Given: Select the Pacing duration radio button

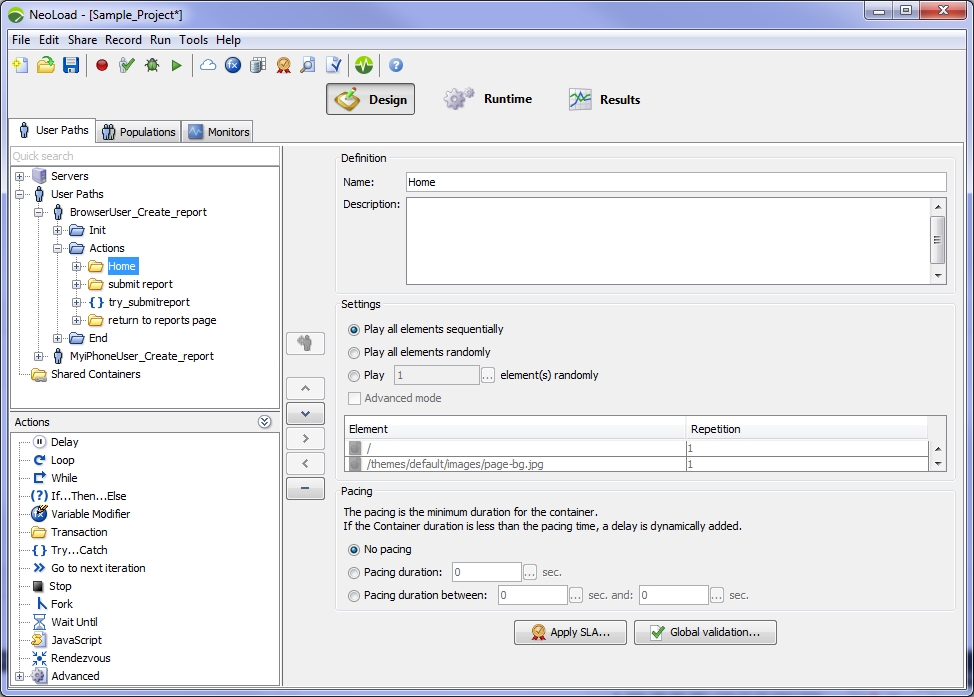Looking at the screenshot, I should coord(354,572).
